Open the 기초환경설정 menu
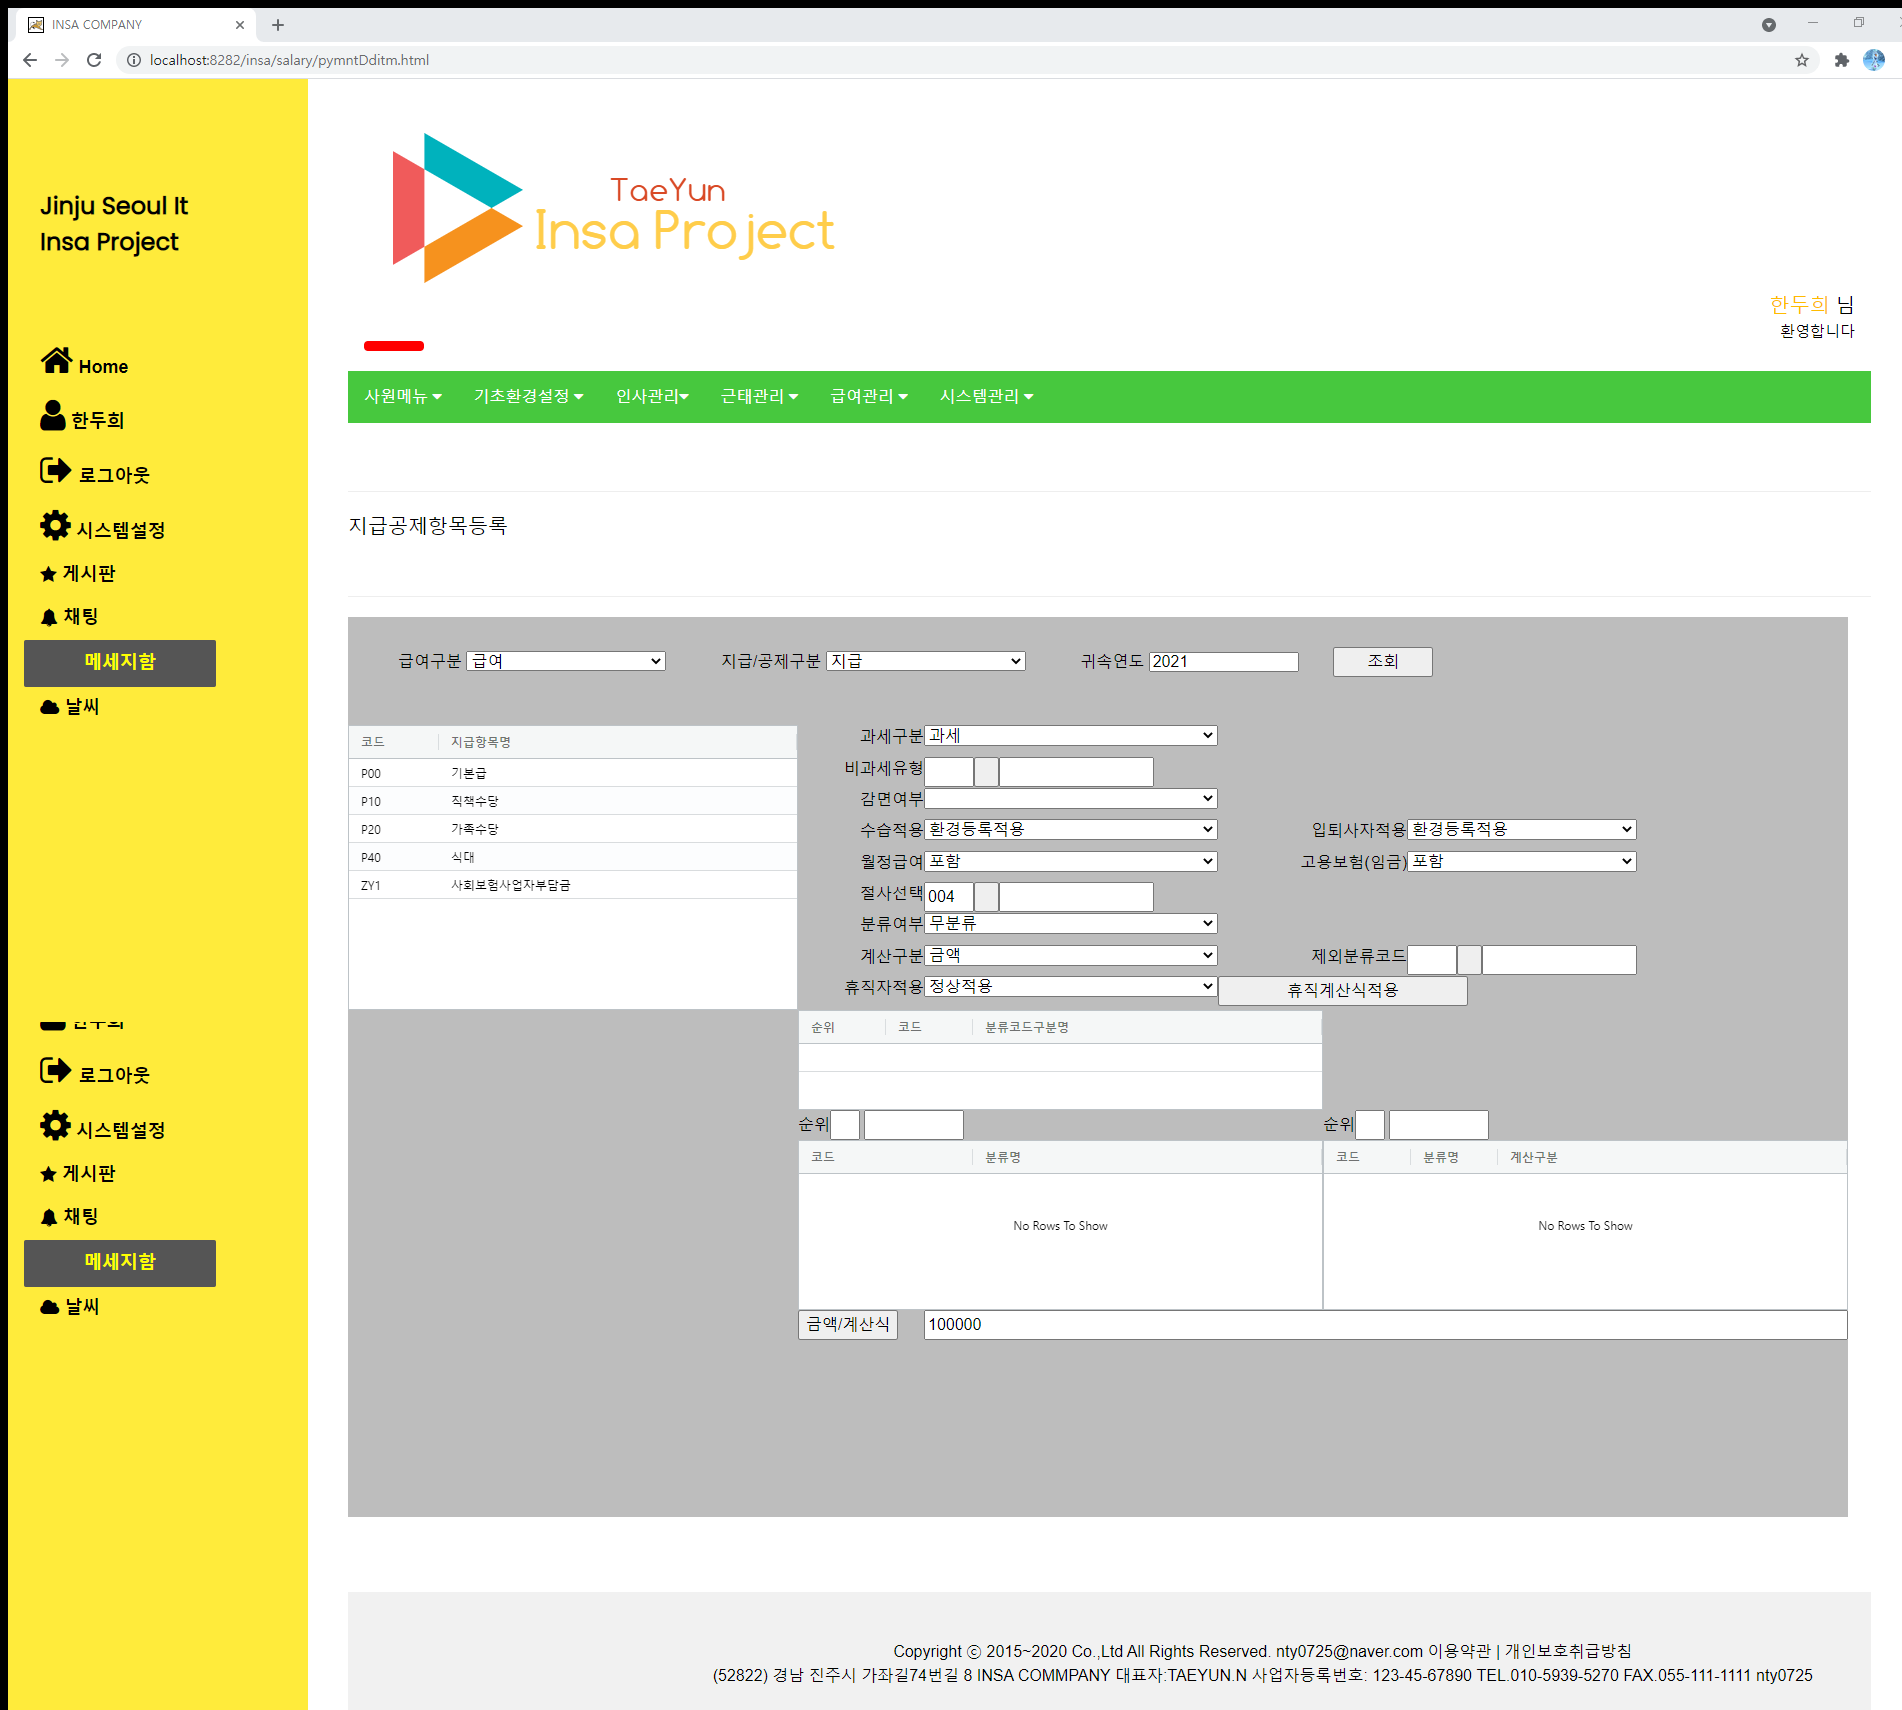This screenshot has height=1710, width=1902. point(528,396)
